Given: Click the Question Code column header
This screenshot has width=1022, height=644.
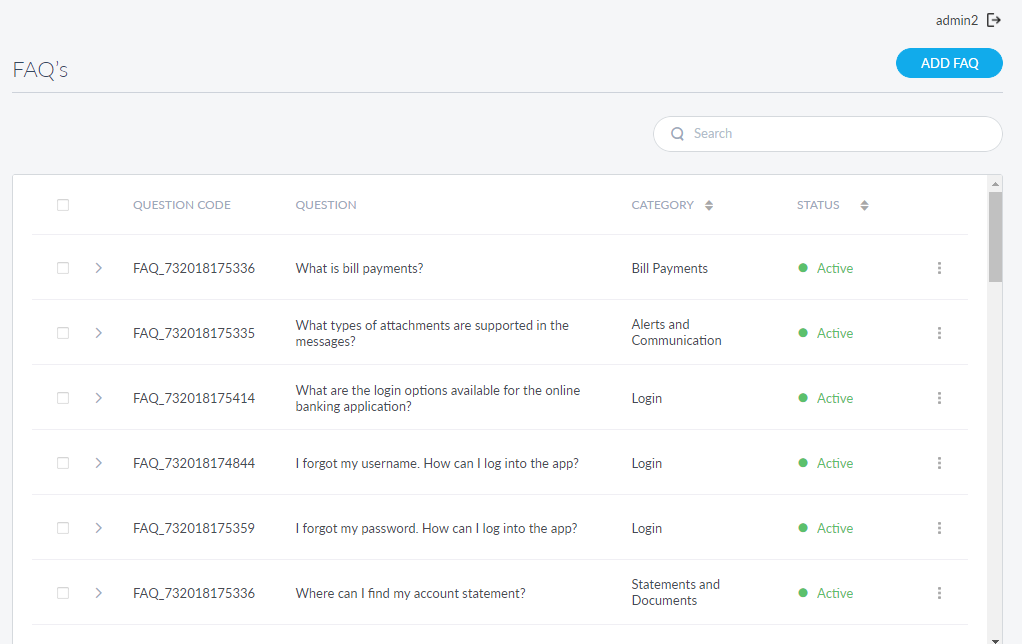Looking at the screenshot, I should [x=182, y=205].
